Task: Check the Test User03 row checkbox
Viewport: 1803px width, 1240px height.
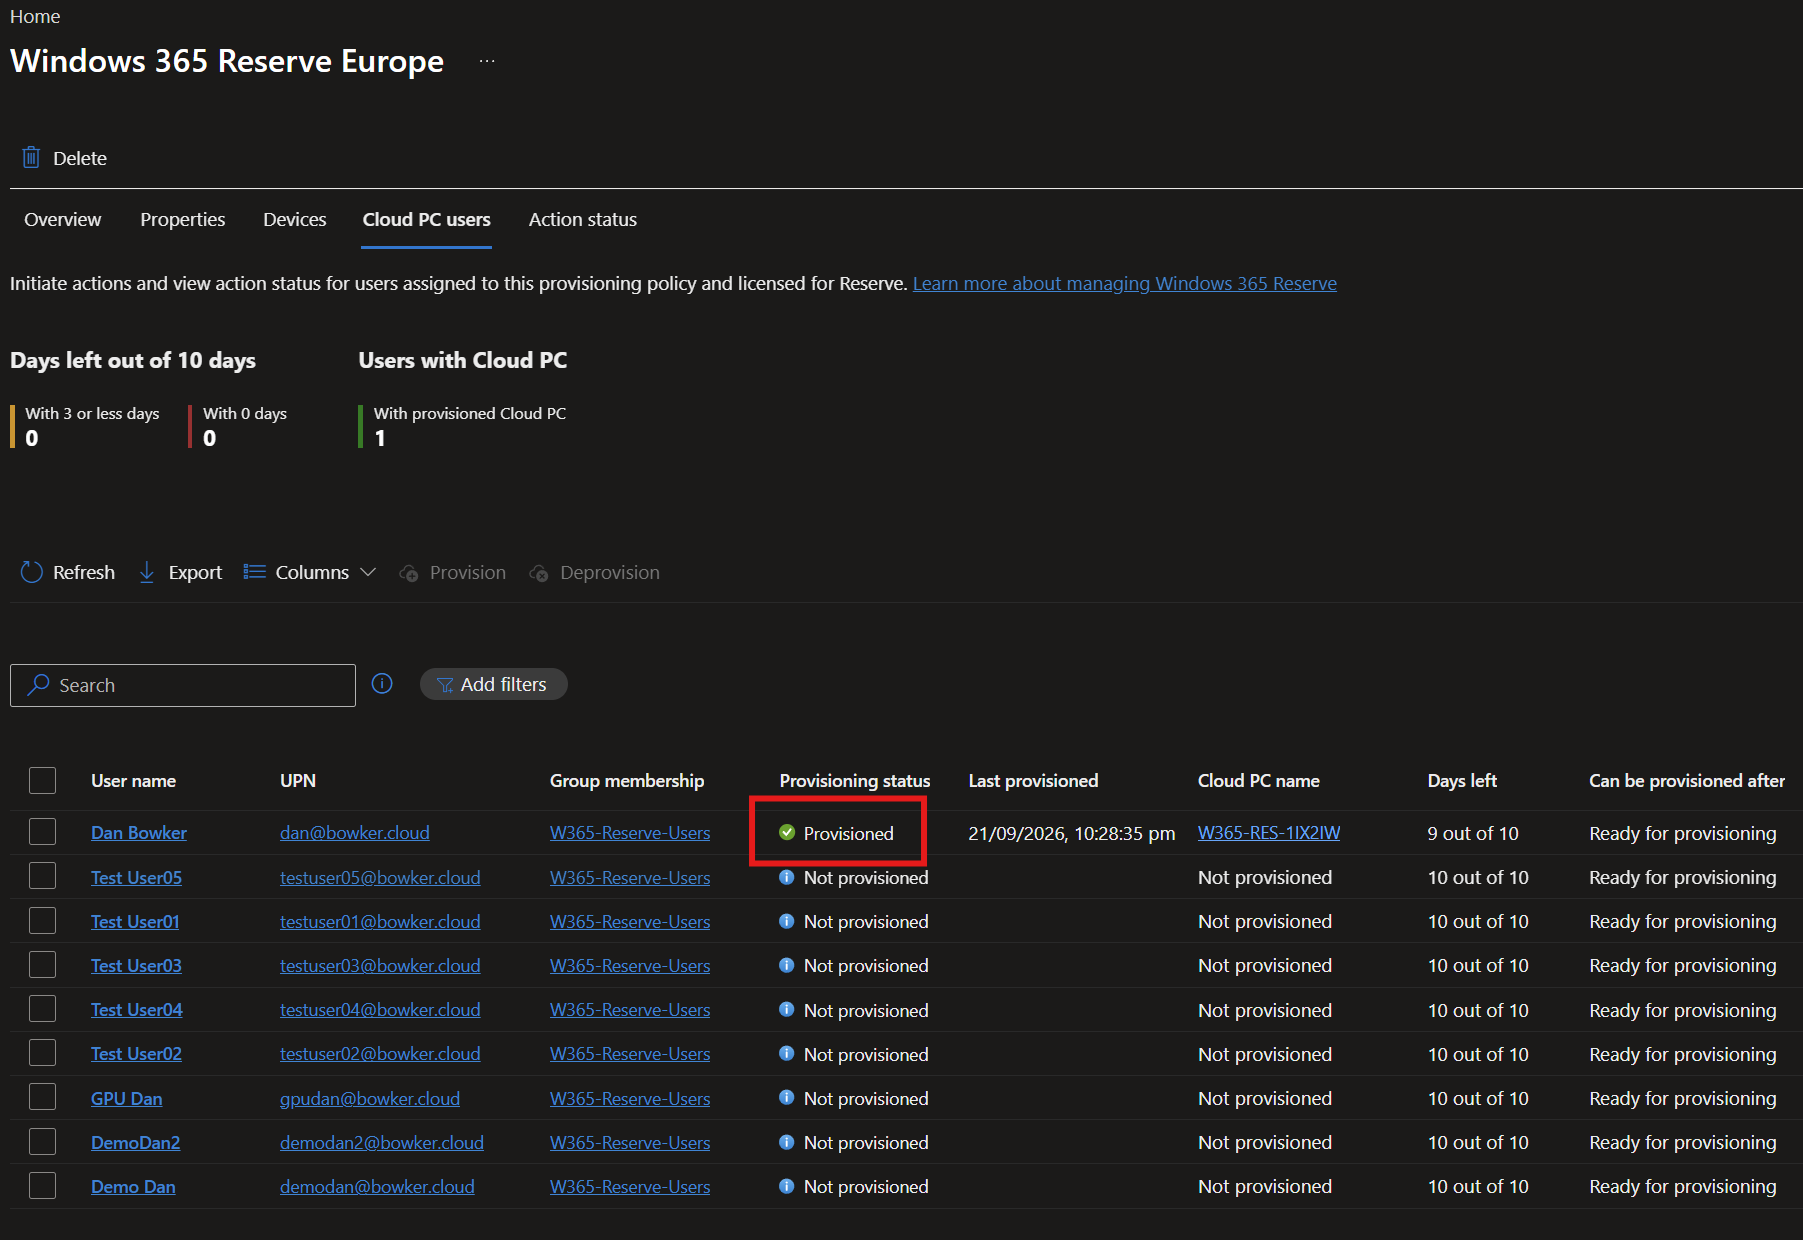Action: pyautogui.click(x=42, y=964)
